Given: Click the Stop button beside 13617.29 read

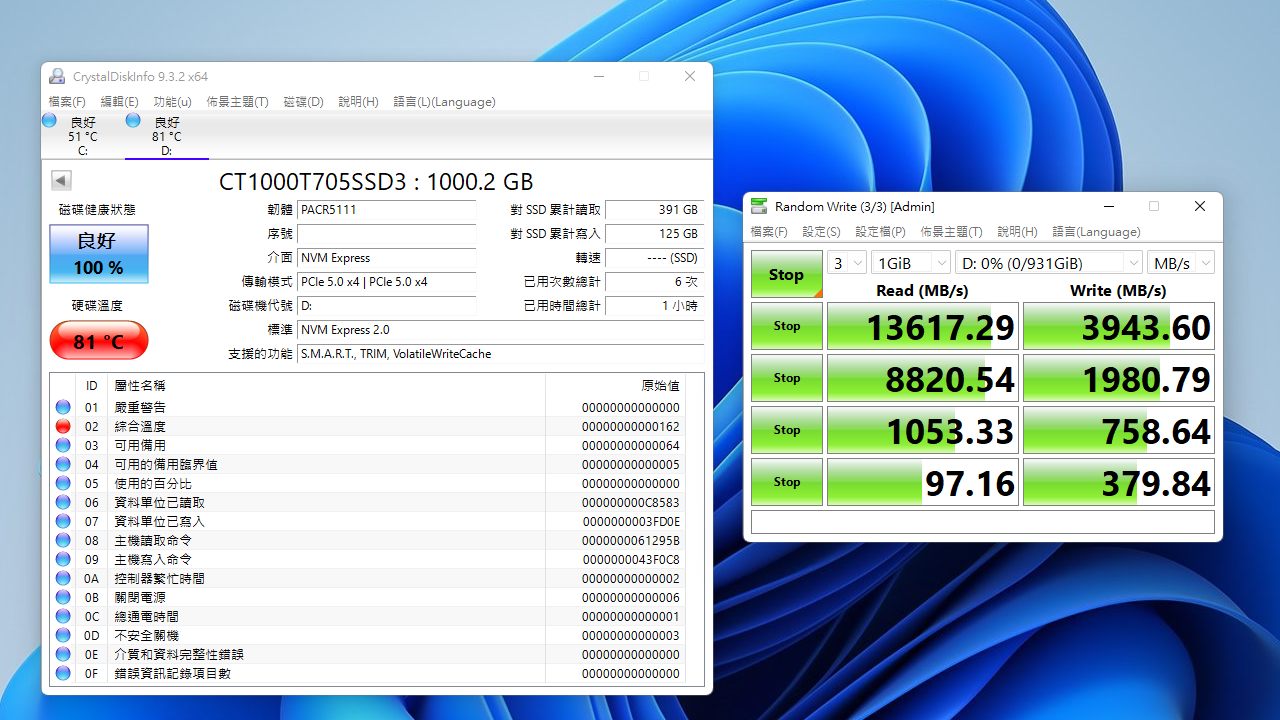Looking at the screenshot, I should coord(786,326).
